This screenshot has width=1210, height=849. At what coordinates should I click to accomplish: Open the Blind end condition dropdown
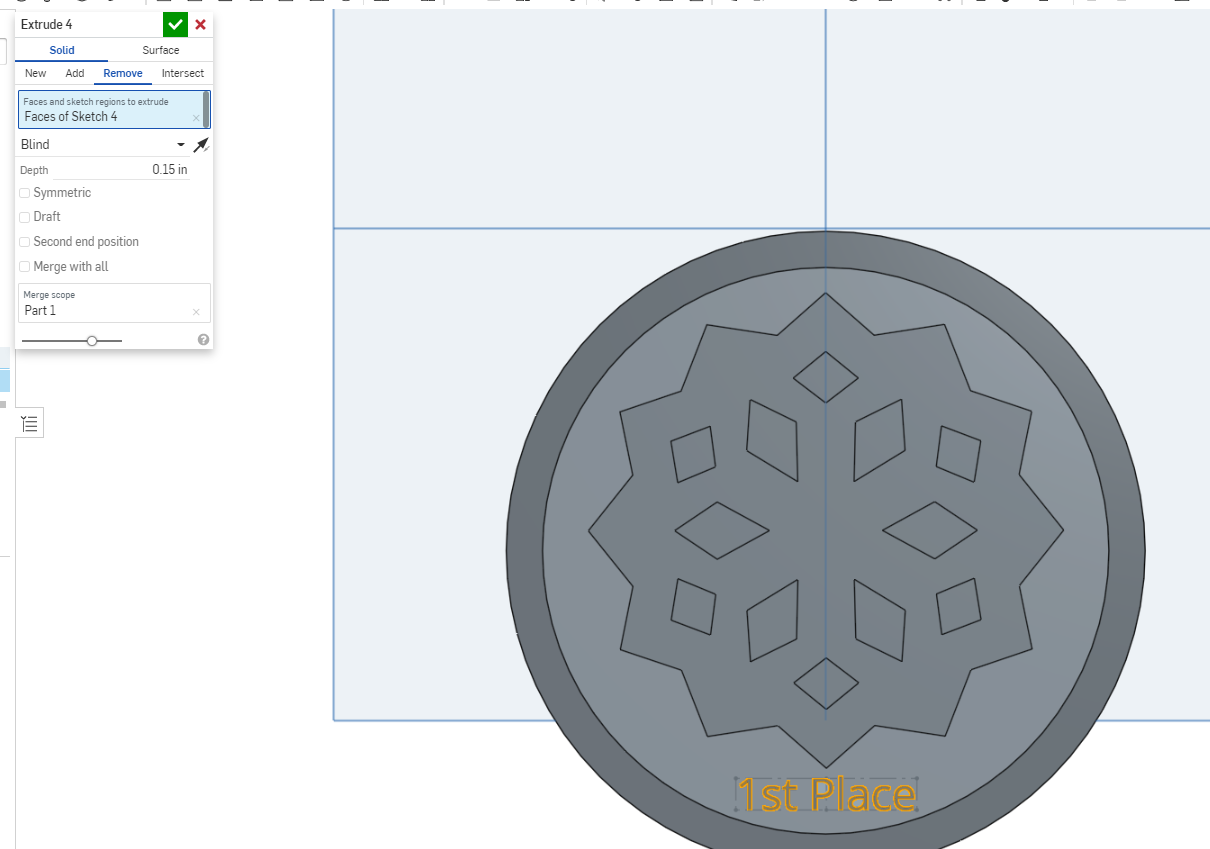182,144
